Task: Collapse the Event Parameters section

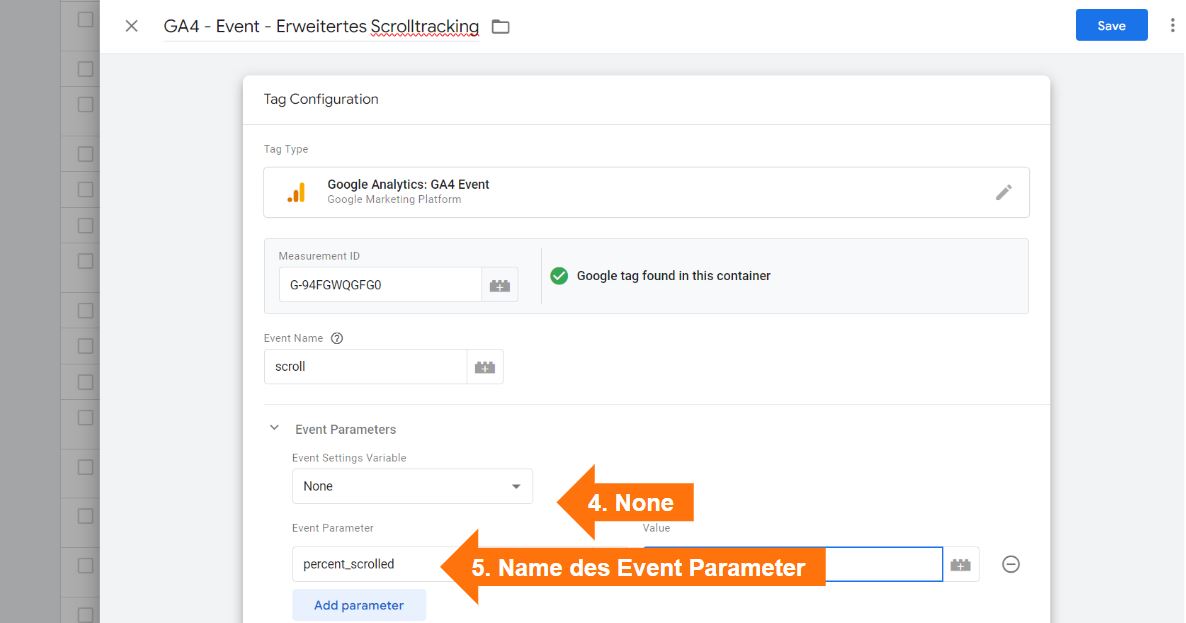Action: pyautogui.click(x=274, y=427)
